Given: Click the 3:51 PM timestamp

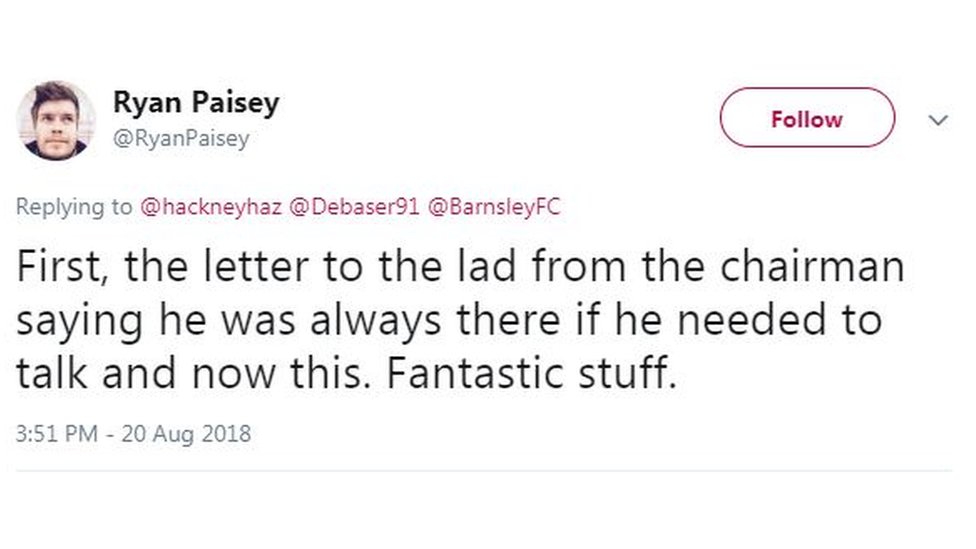Looking at the screenshot, I should coord(57,434).
